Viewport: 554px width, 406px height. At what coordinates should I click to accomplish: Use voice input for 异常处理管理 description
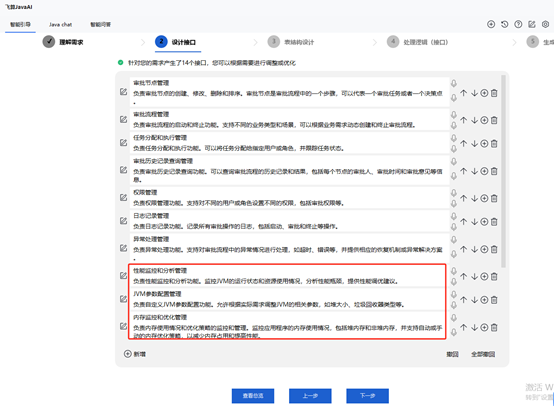[454, 254]
